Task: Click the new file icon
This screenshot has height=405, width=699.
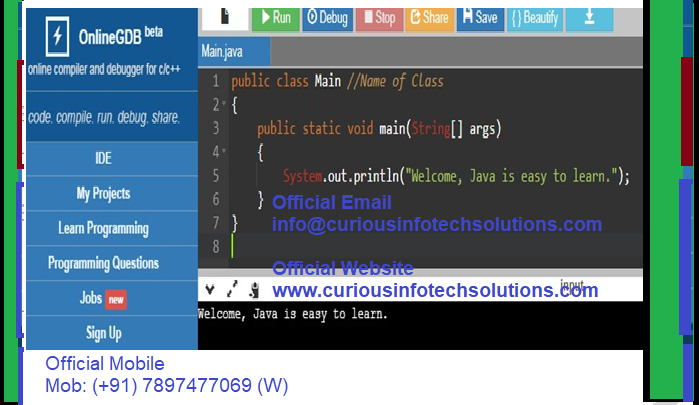Action: (x=225, y=18)
